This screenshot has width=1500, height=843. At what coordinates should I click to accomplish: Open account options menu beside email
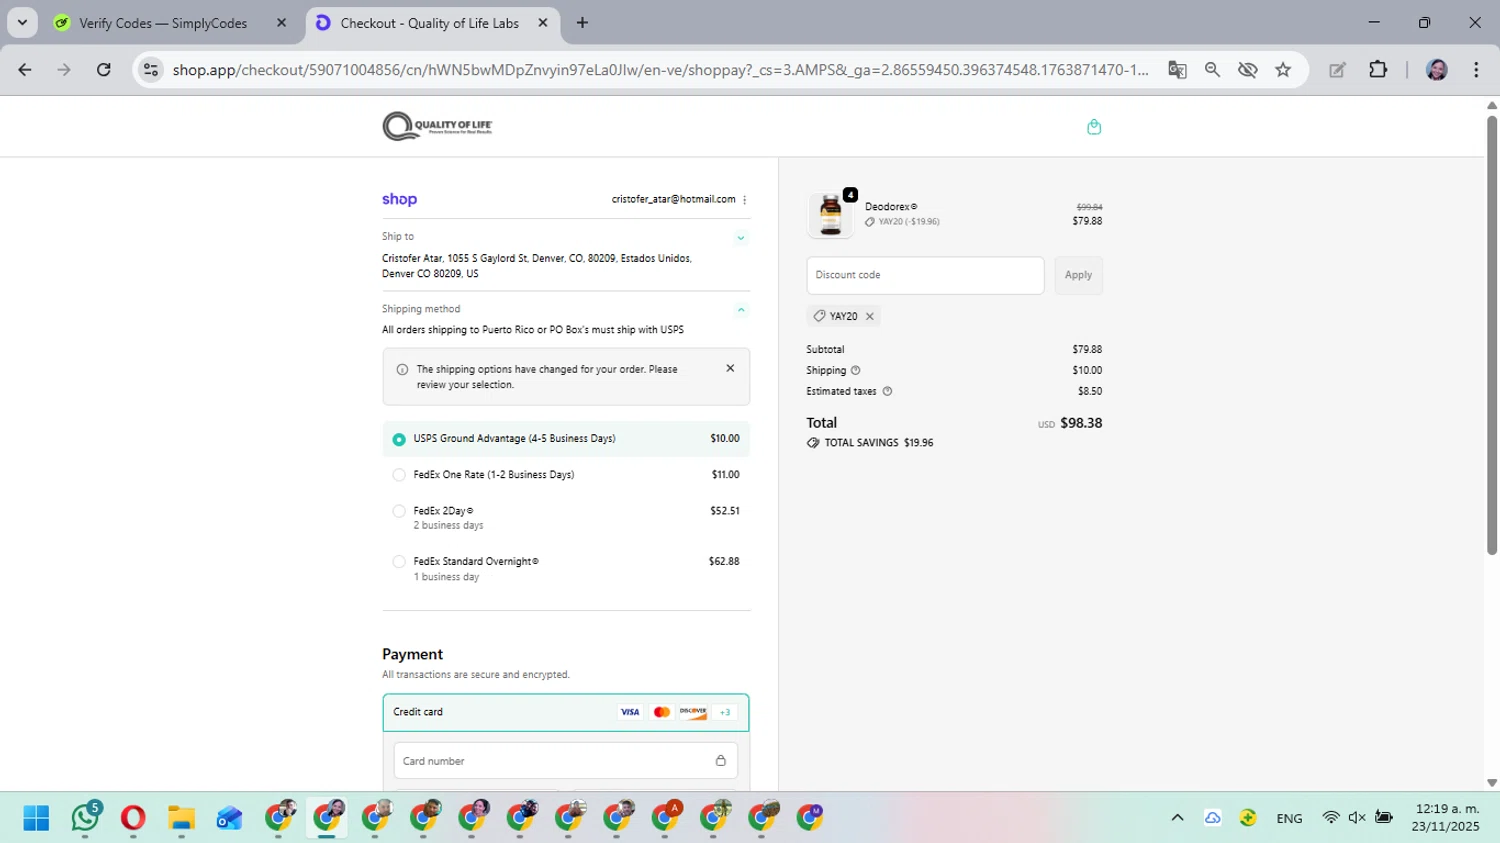(x=745, y=200)
